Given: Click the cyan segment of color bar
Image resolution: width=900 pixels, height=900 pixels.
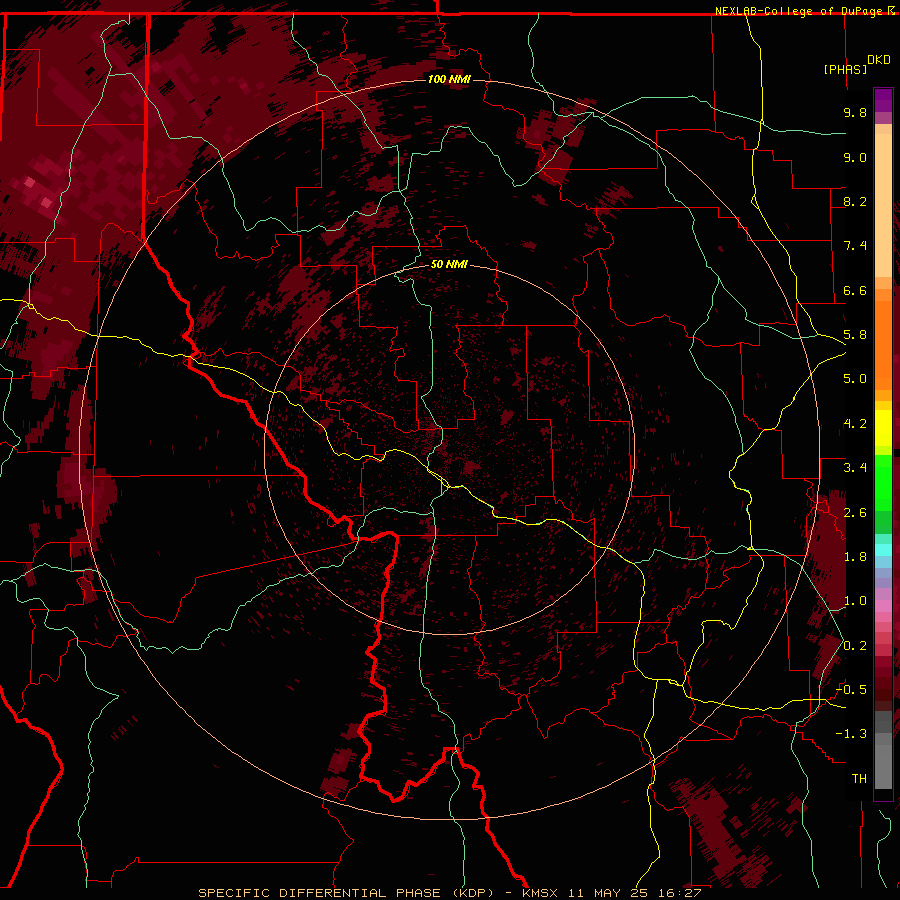Looking at the screenshot, I should (883, 549).
